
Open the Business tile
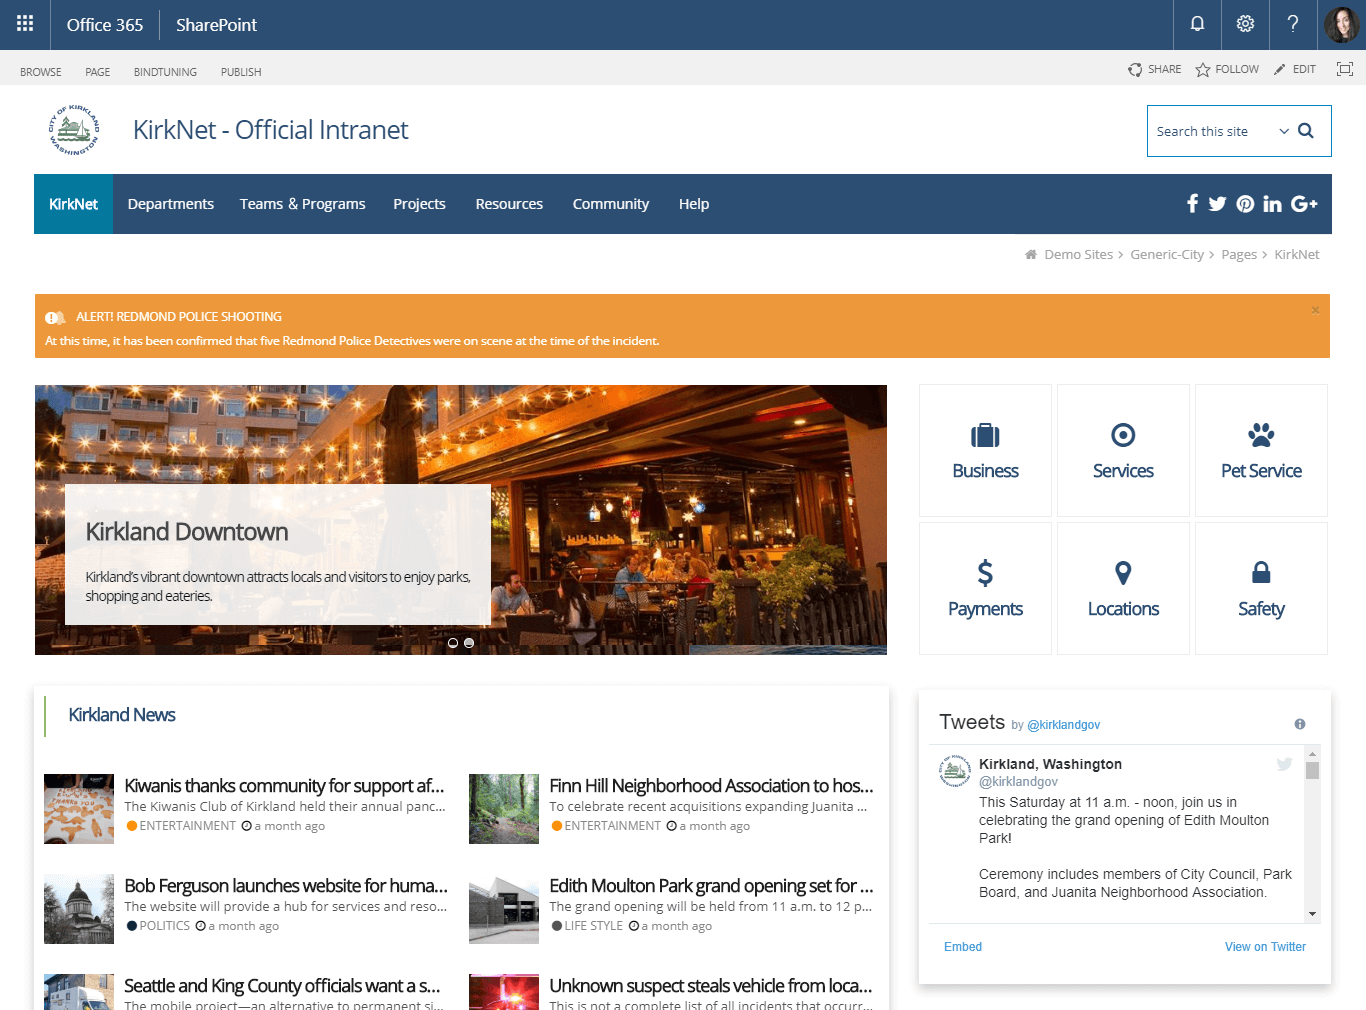985,450
